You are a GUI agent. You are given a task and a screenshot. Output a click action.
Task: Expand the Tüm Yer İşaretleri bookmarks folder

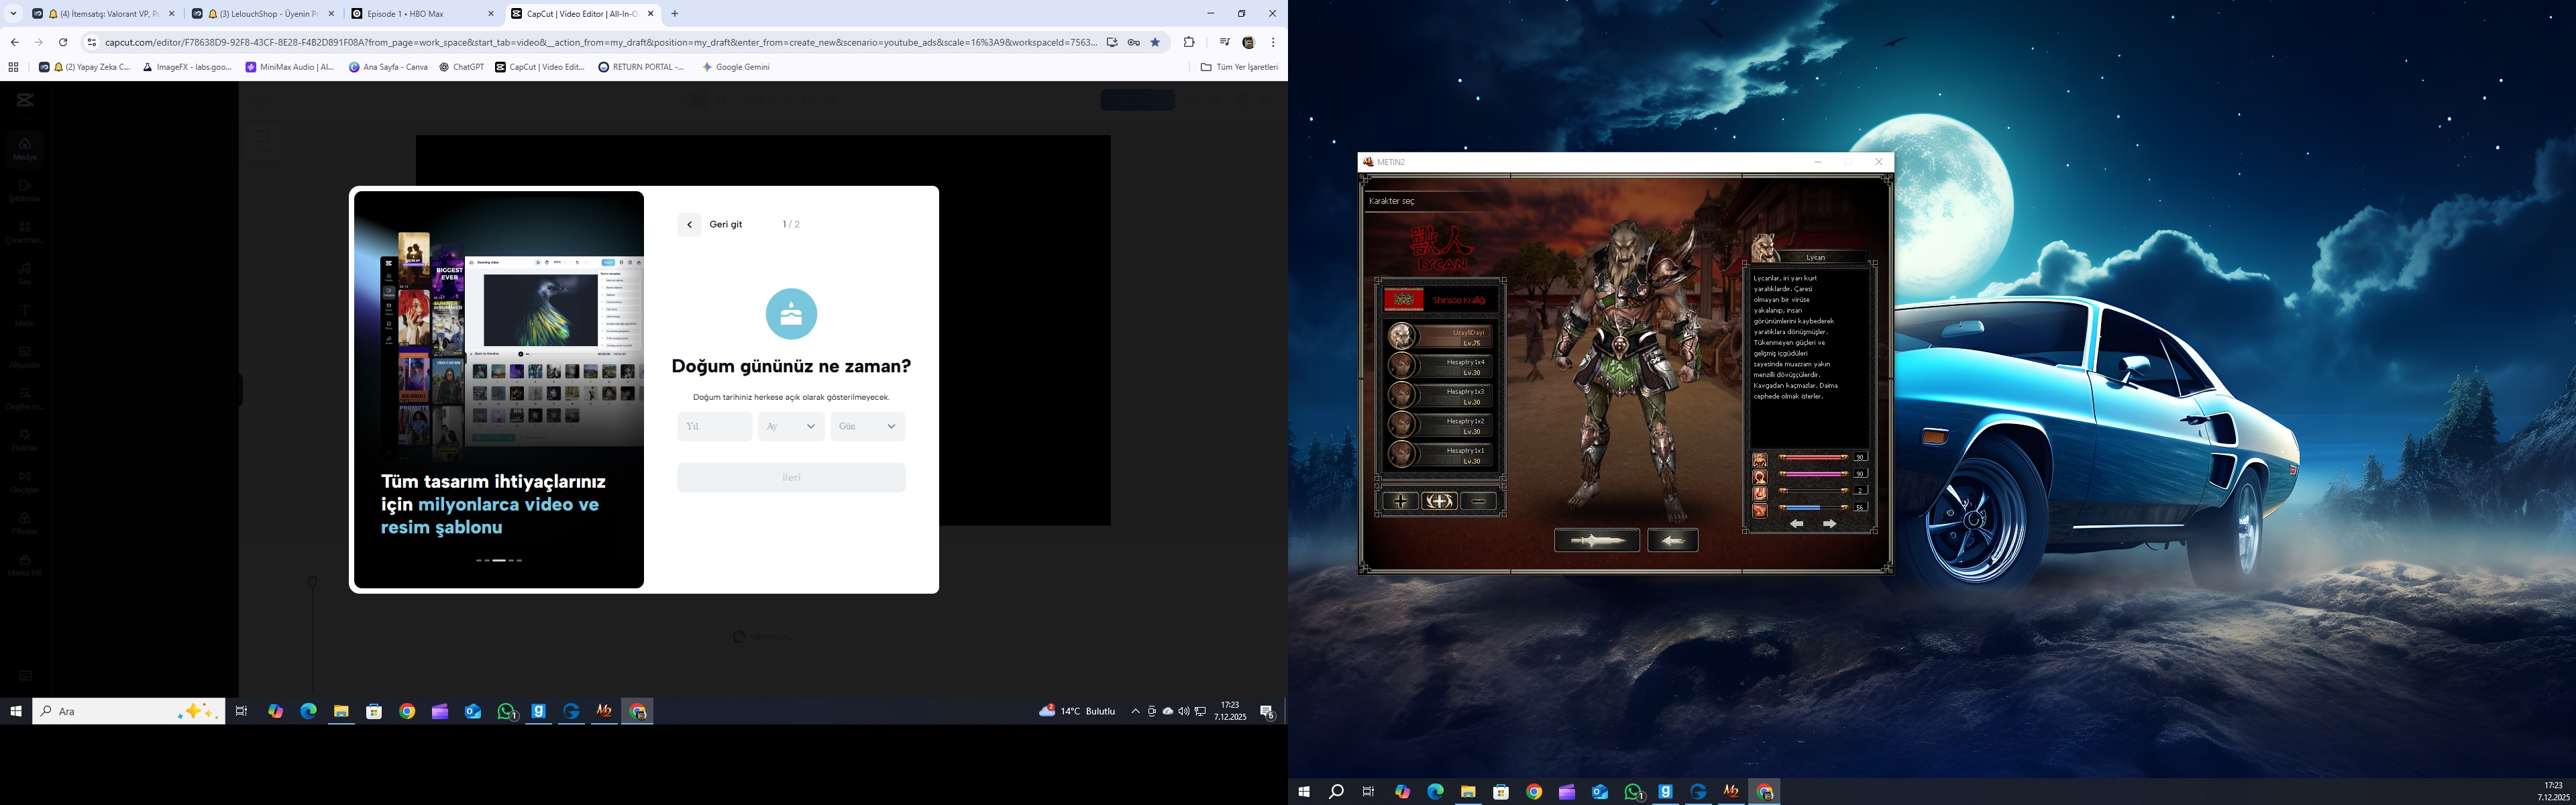(x=1239, y=67)
